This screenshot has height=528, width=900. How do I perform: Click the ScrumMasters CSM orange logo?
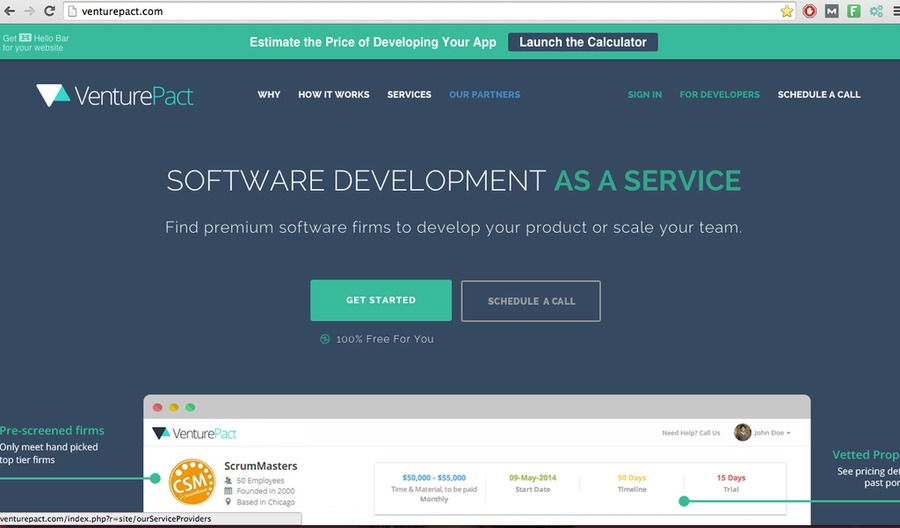[x=192, y=482]
